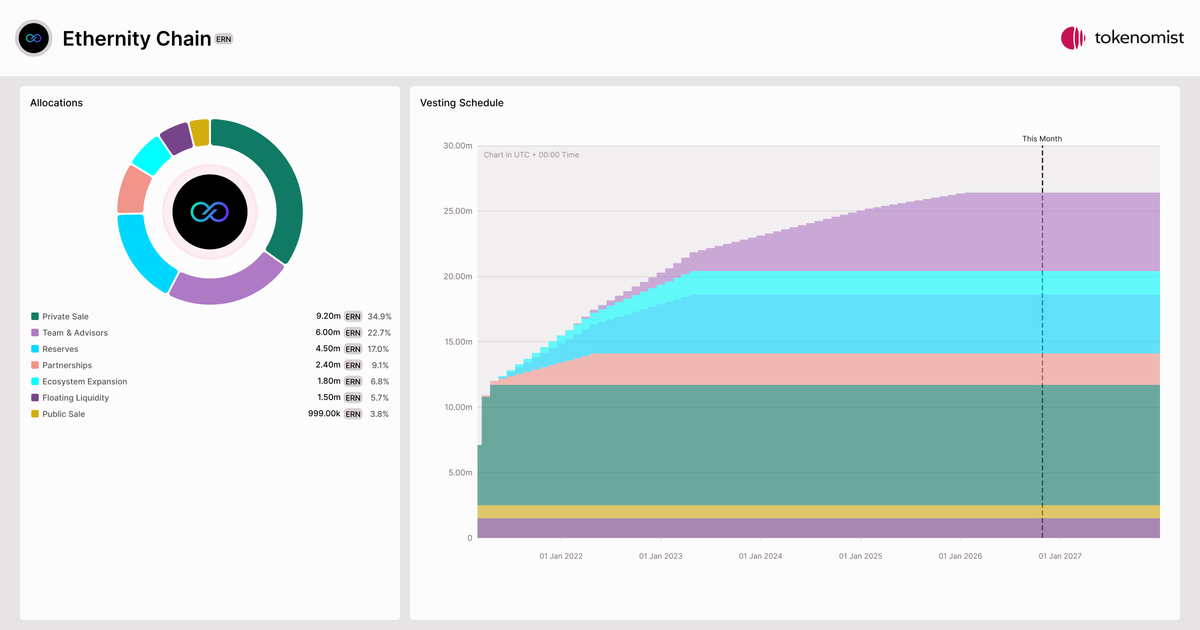
Task: Click the 01 Jan 2023 axis label
Action: point(661,556)
